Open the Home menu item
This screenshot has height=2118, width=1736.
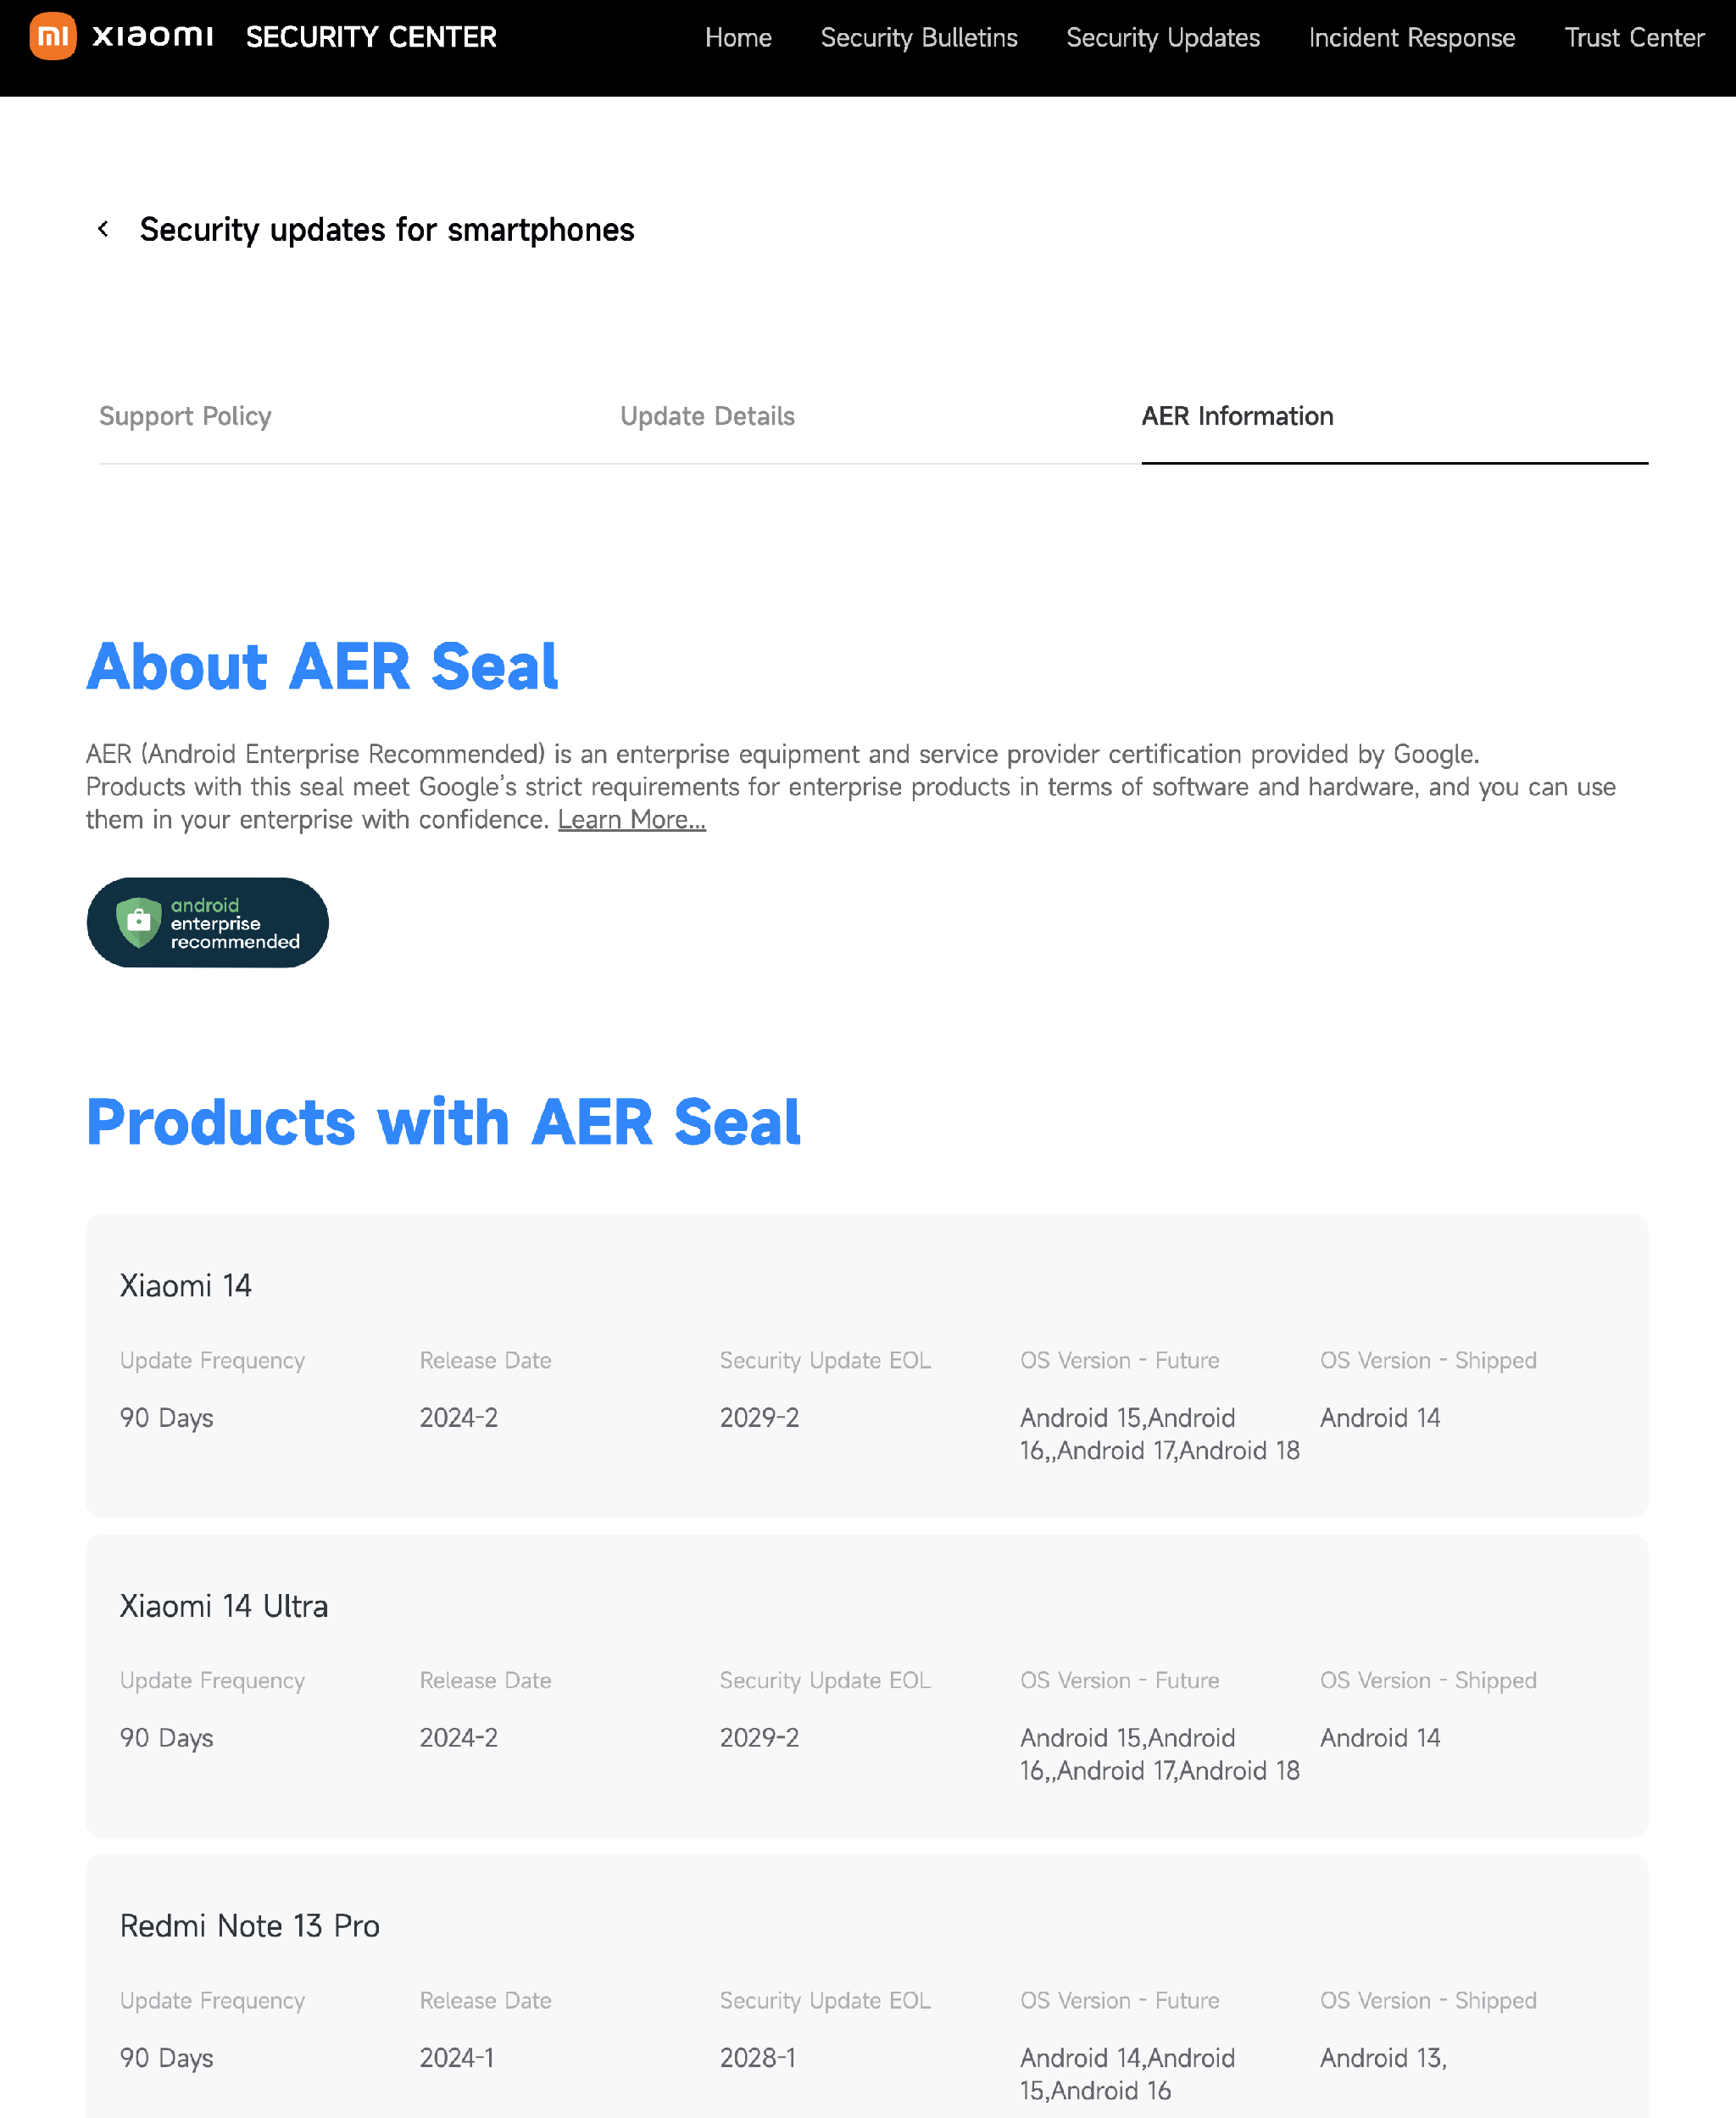click(738, 38)
